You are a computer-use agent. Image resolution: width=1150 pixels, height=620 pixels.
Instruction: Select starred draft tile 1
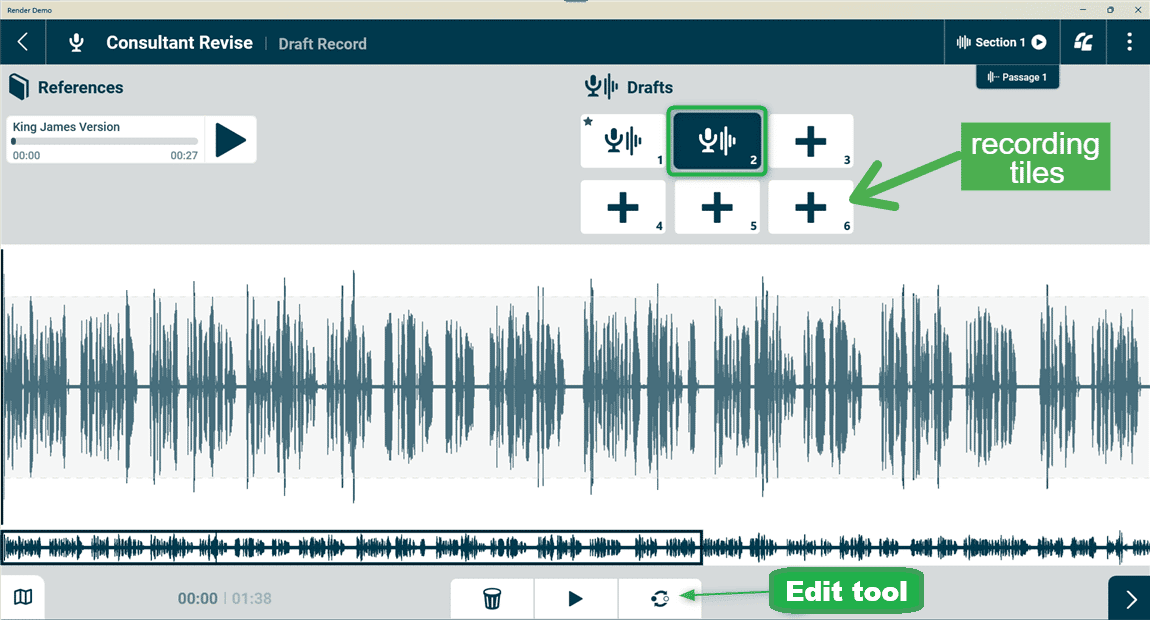[x=623, y=141]
